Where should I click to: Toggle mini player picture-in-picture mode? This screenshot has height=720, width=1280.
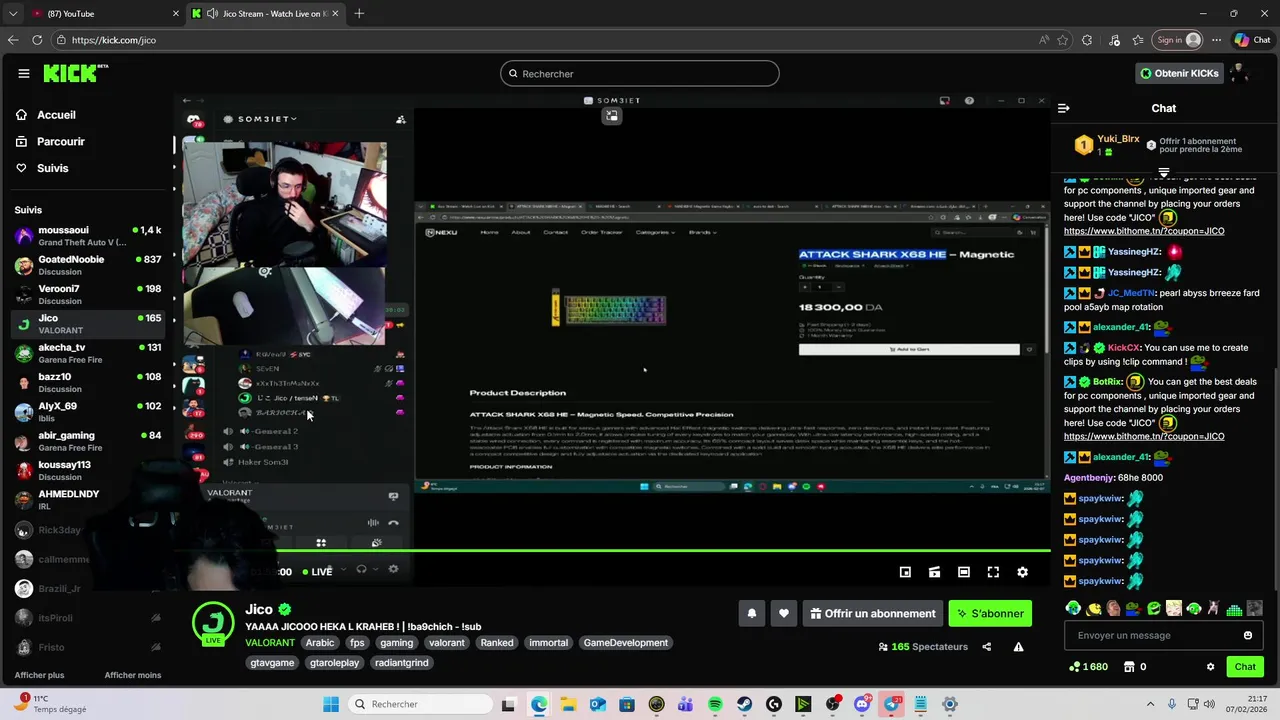coord(905,572)
